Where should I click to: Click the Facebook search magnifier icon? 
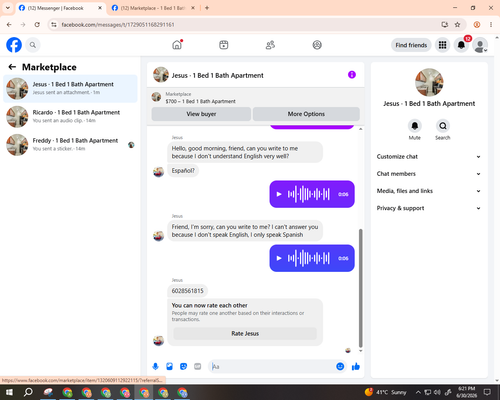pos(33,45)
